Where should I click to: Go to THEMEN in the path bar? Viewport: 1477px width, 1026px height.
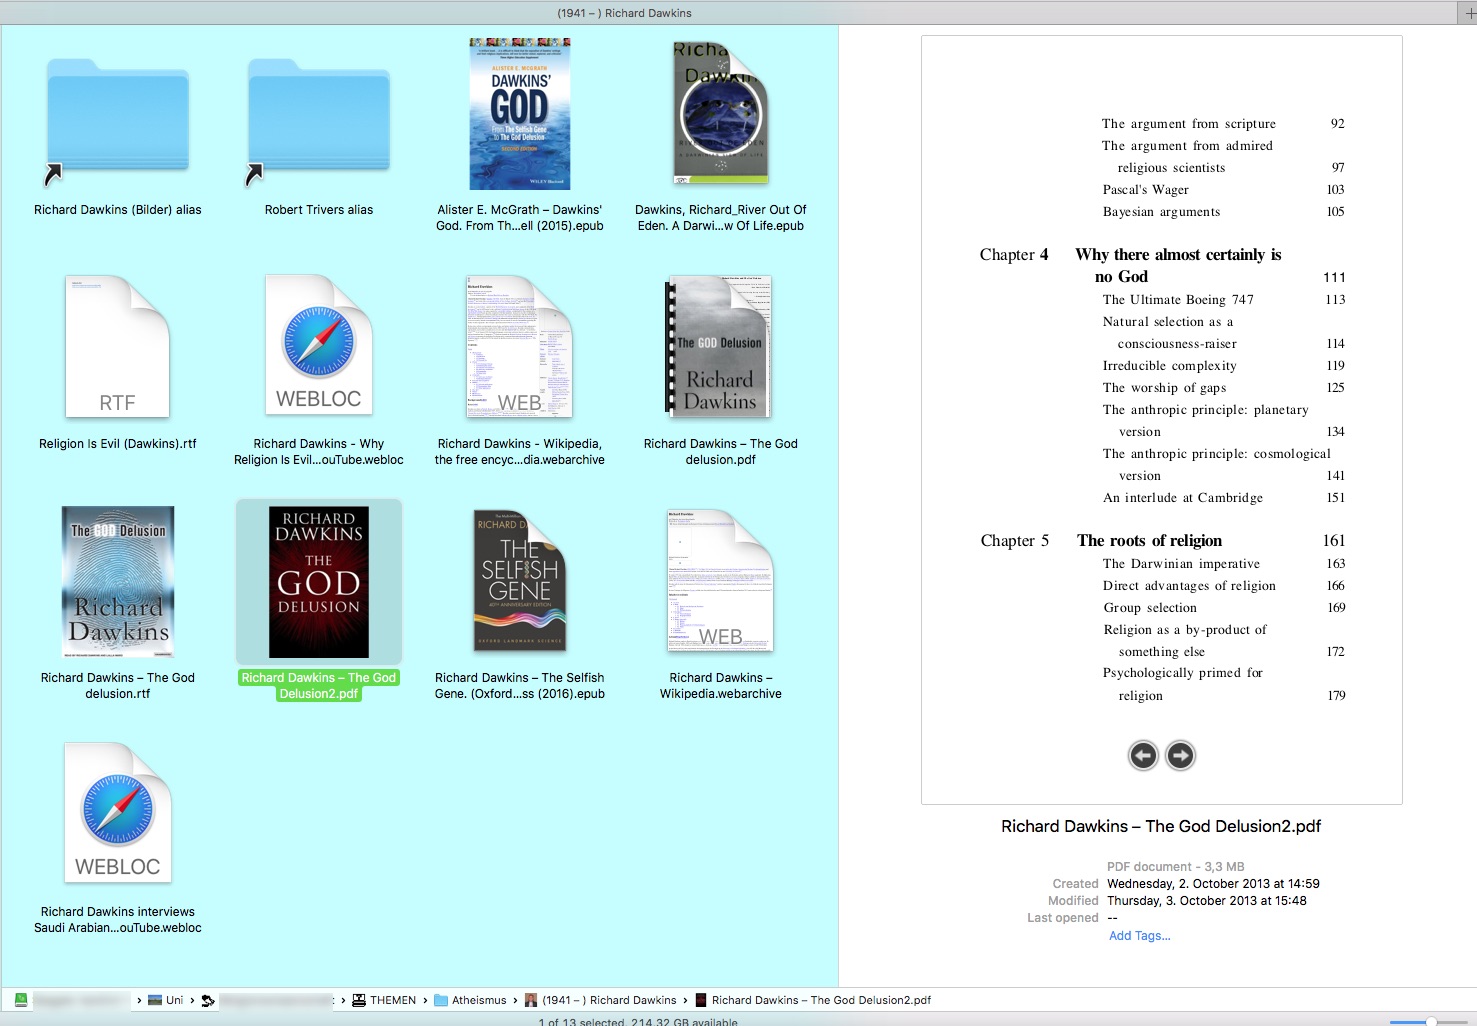click(x=392, y=1000)
